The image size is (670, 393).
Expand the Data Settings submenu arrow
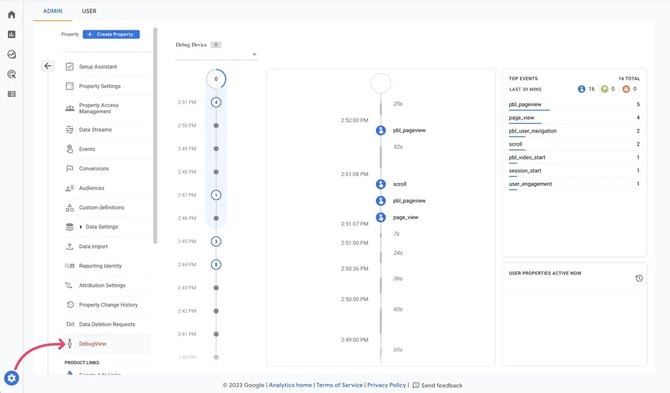[81, 227]
